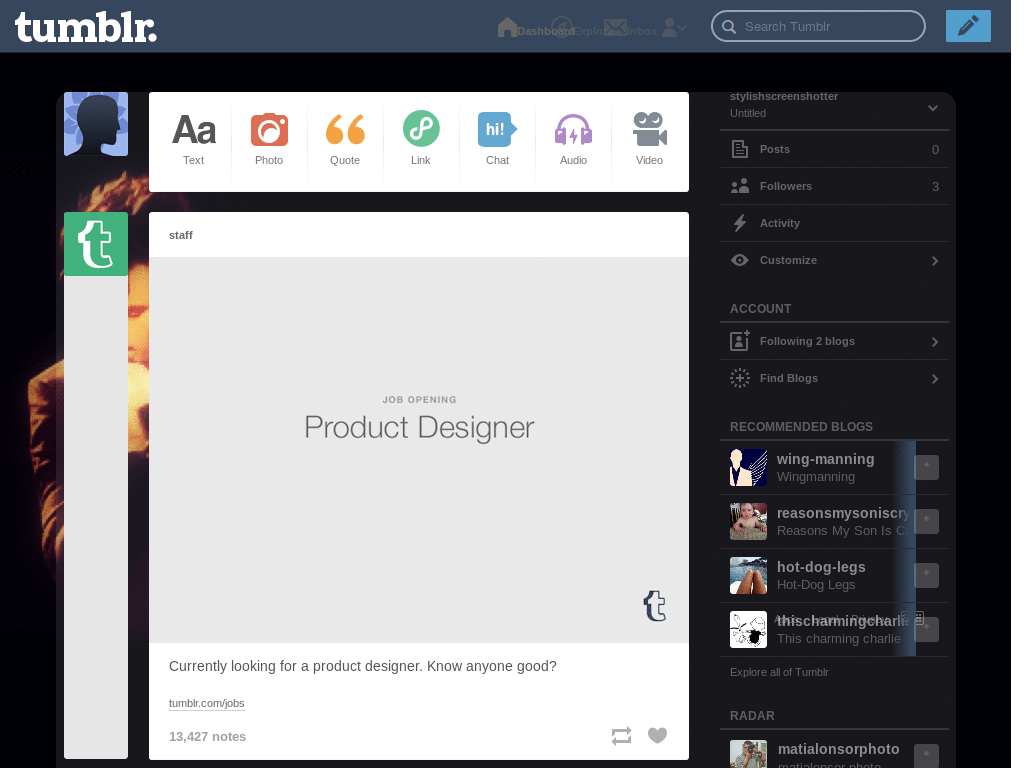Create a new Audio post
Screen dimensions: 1024x768
(573, 140)
